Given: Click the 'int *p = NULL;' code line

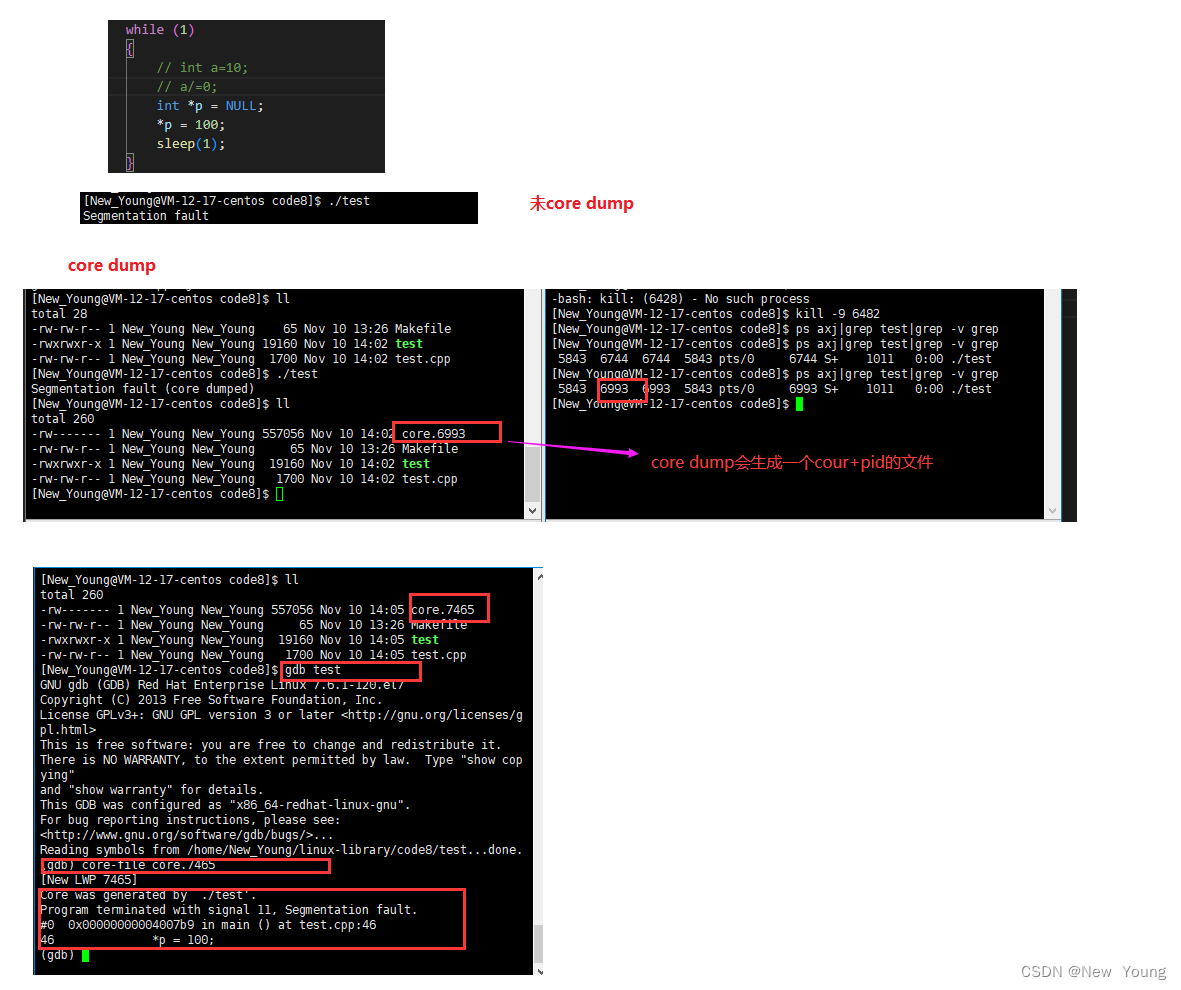Looking at the screenshot, I should (209, 105).
